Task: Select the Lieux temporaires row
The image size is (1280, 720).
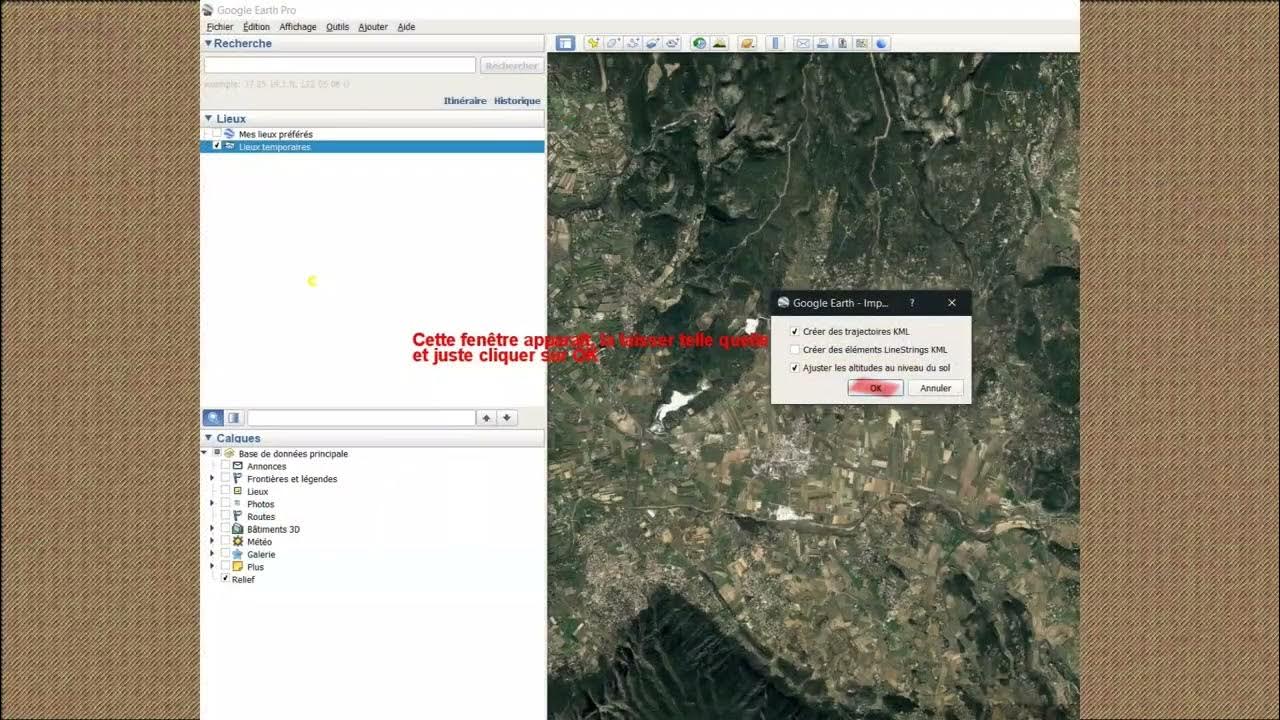Action: (372, 147)
